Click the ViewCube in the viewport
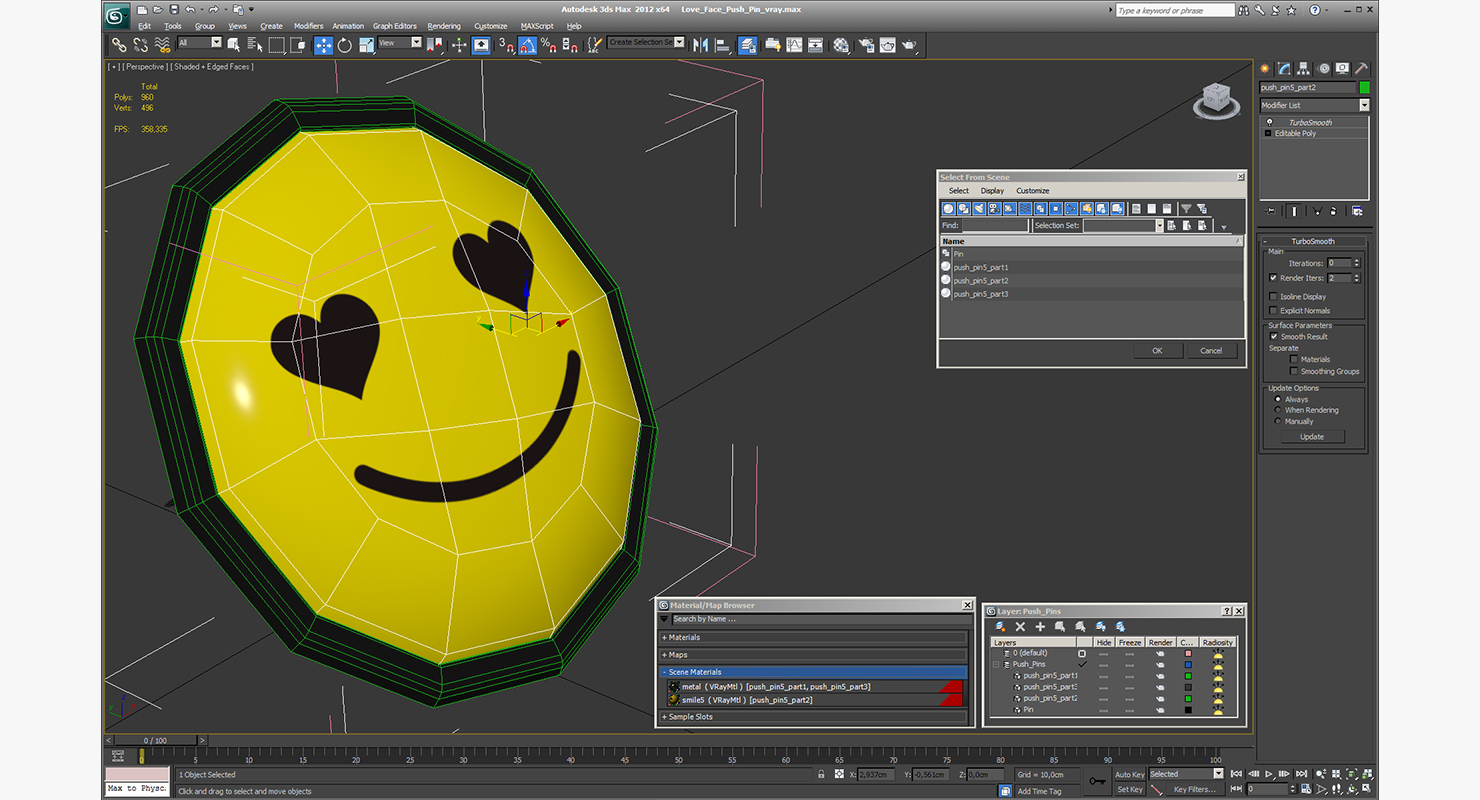 [x=1217, y=100]
